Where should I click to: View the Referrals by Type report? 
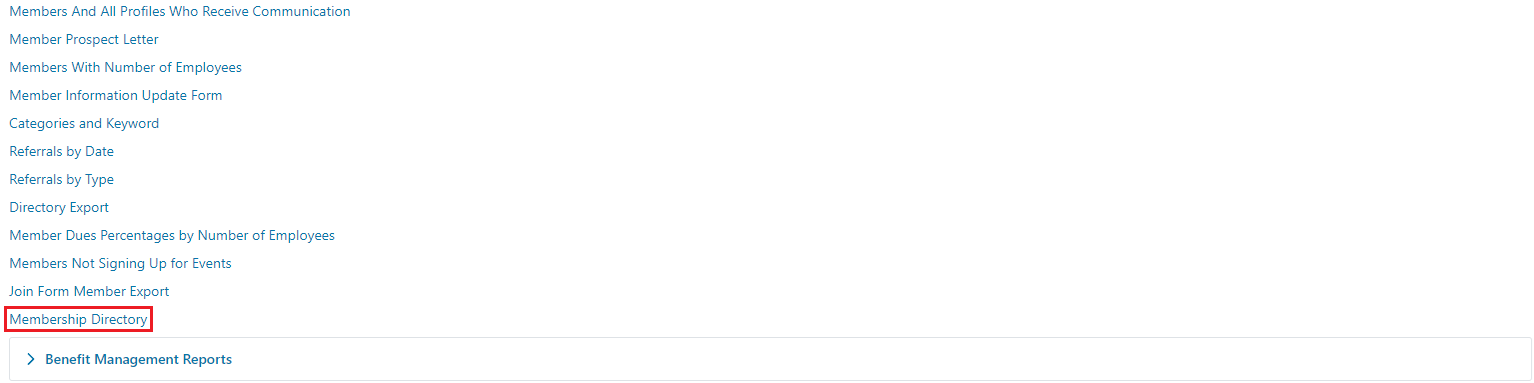pyautogui.click(x=61, y=180)
